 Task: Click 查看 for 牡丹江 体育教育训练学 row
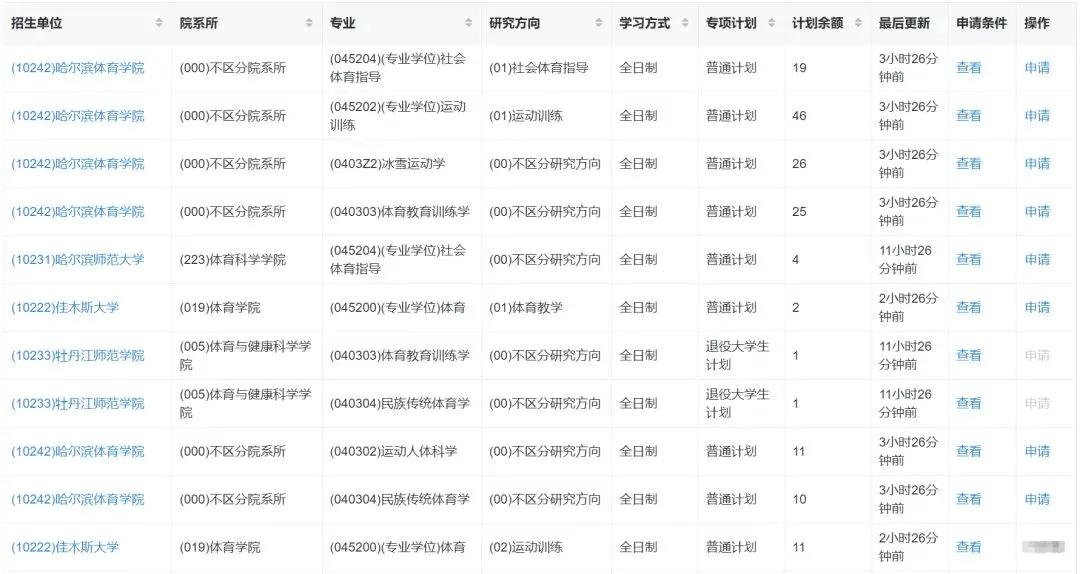coord(968,356)
